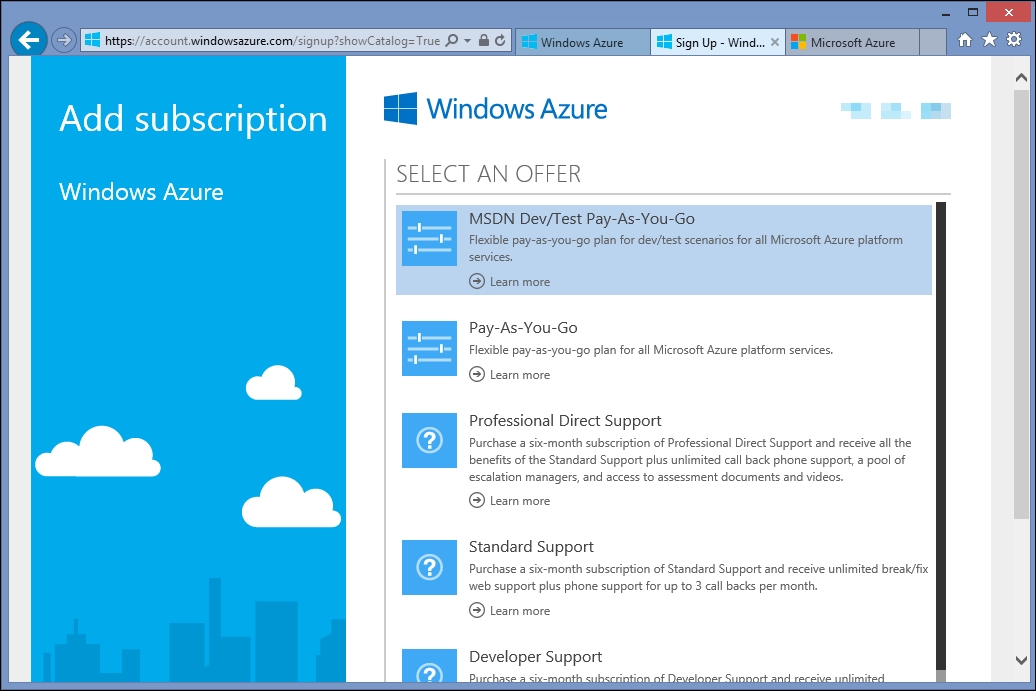The width and height of the screenshot is (1036, 691).
Task: Click the MSDN Dev/Test sliders icon
Action: point(429,239)
